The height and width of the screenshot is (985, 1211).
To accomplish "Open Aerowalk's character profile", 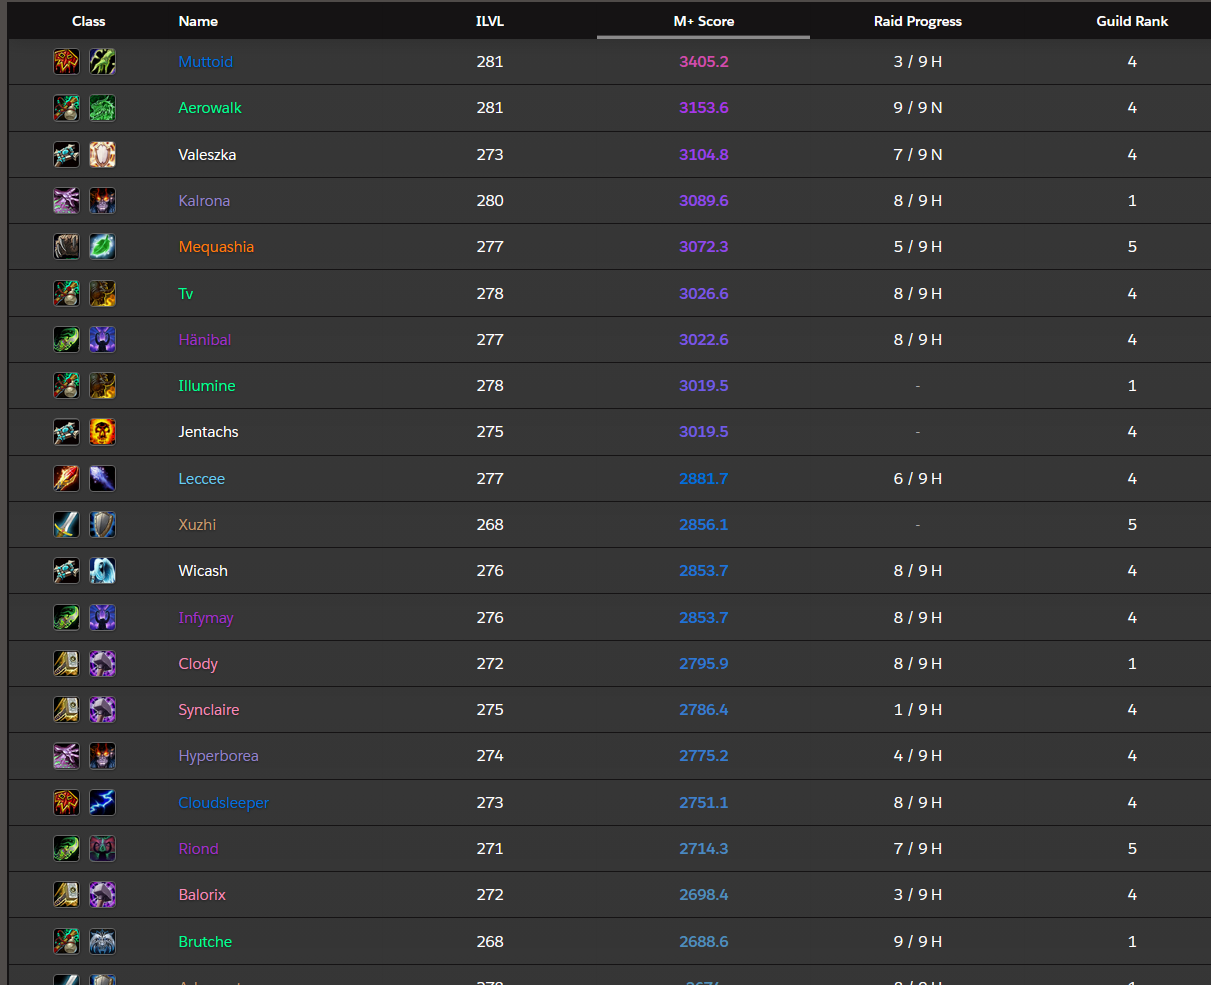I will (x=210, y=108).
